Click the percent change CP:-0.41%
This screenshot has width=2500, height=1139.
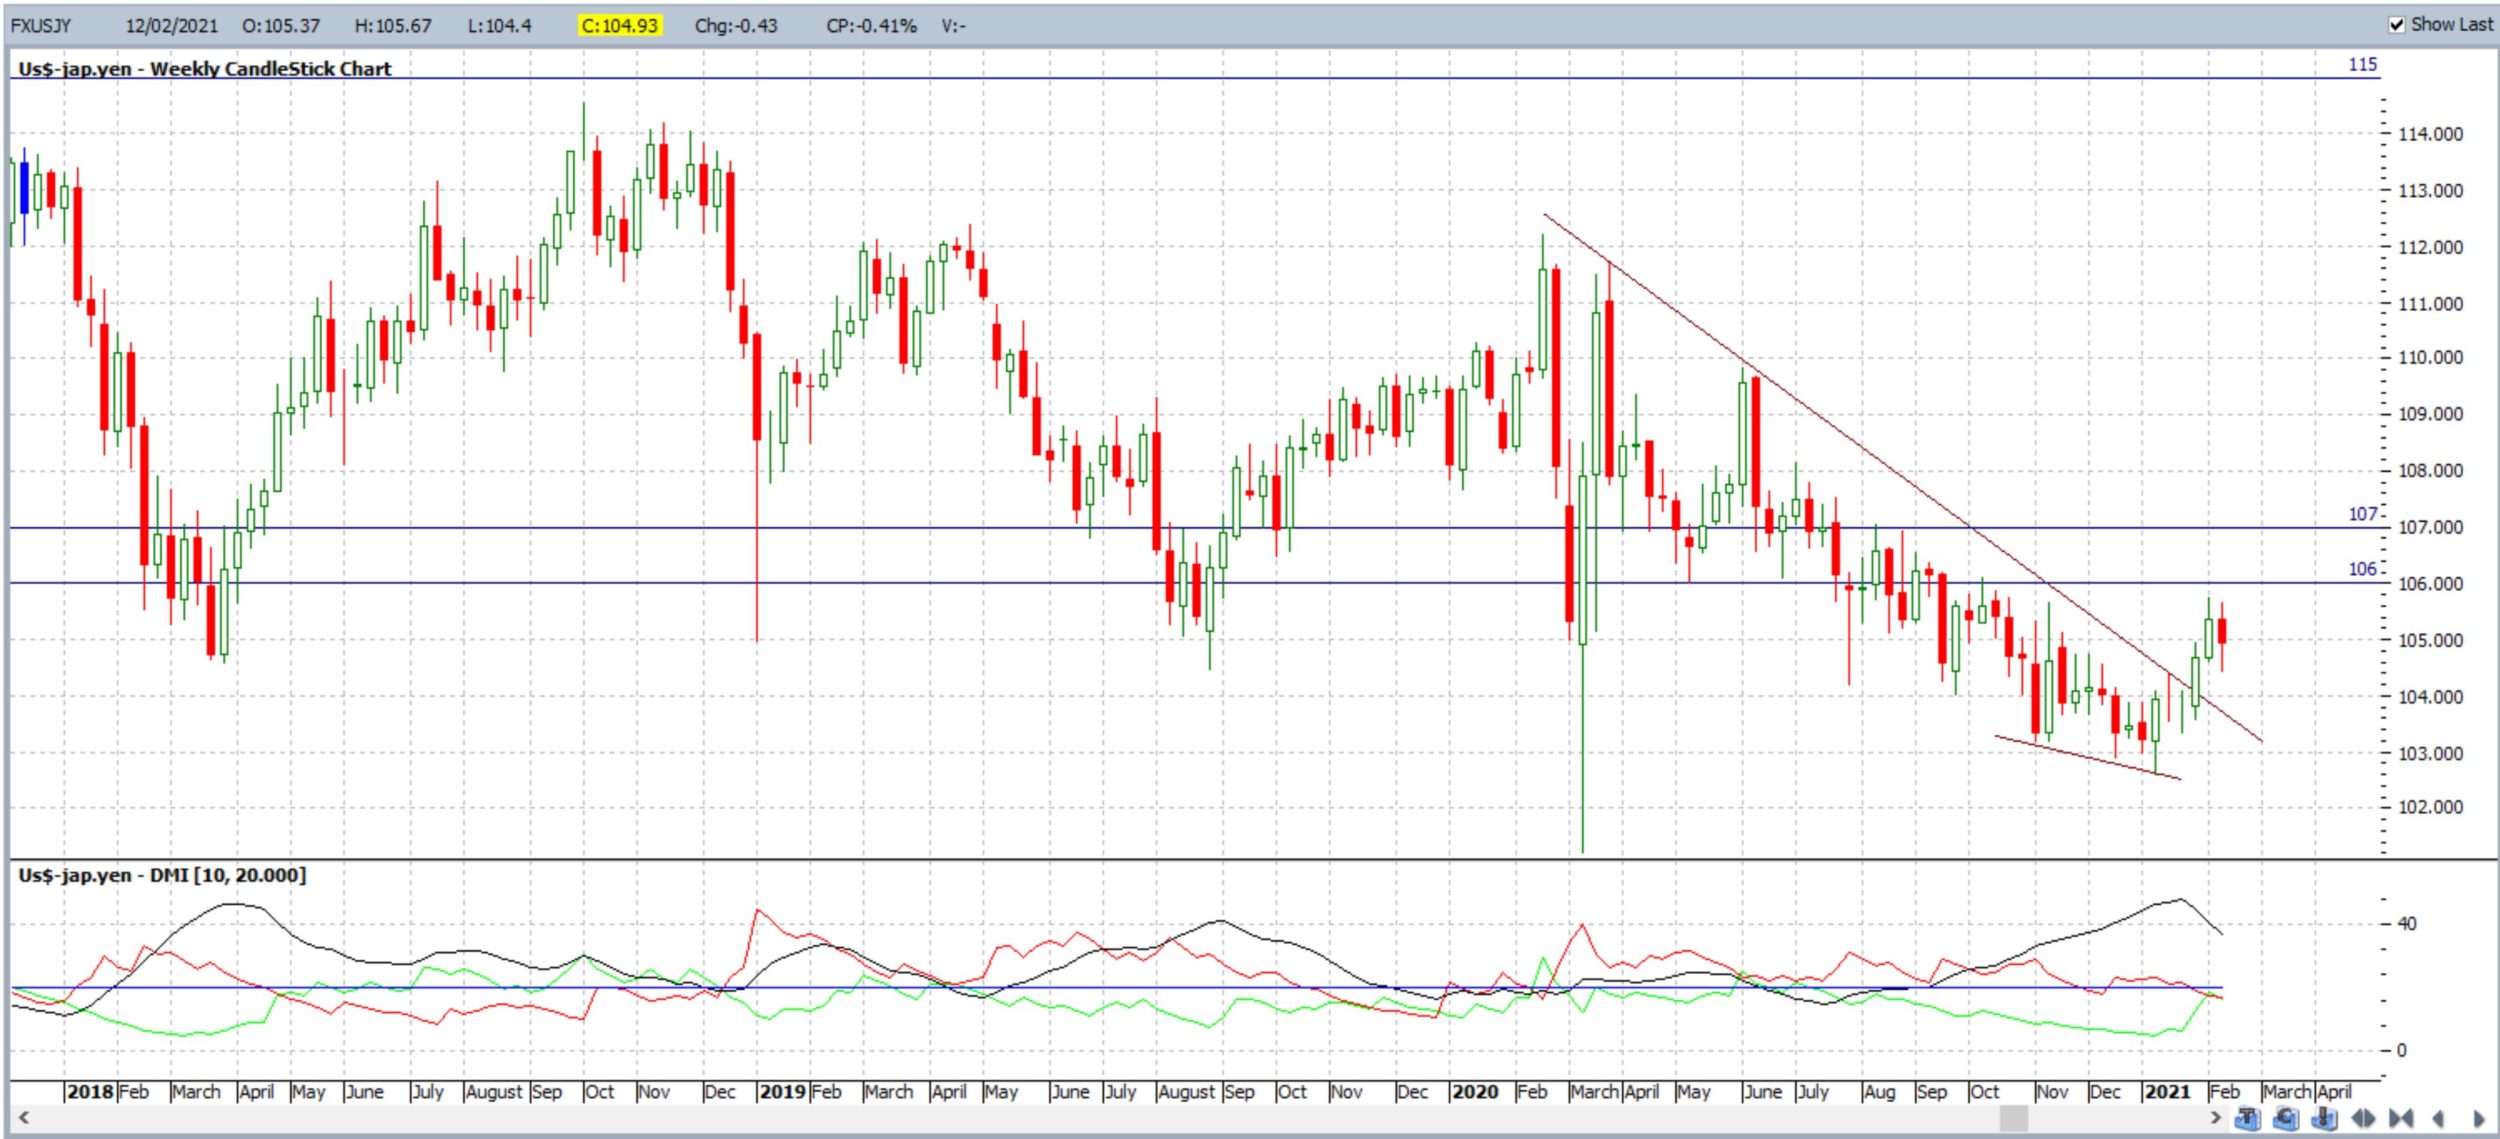(871, 26)
